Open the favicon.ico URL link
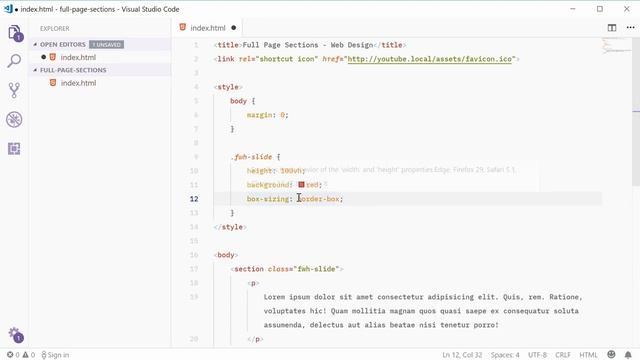The height and width of the screenshot is (360, 640). [x=429, y=59]
